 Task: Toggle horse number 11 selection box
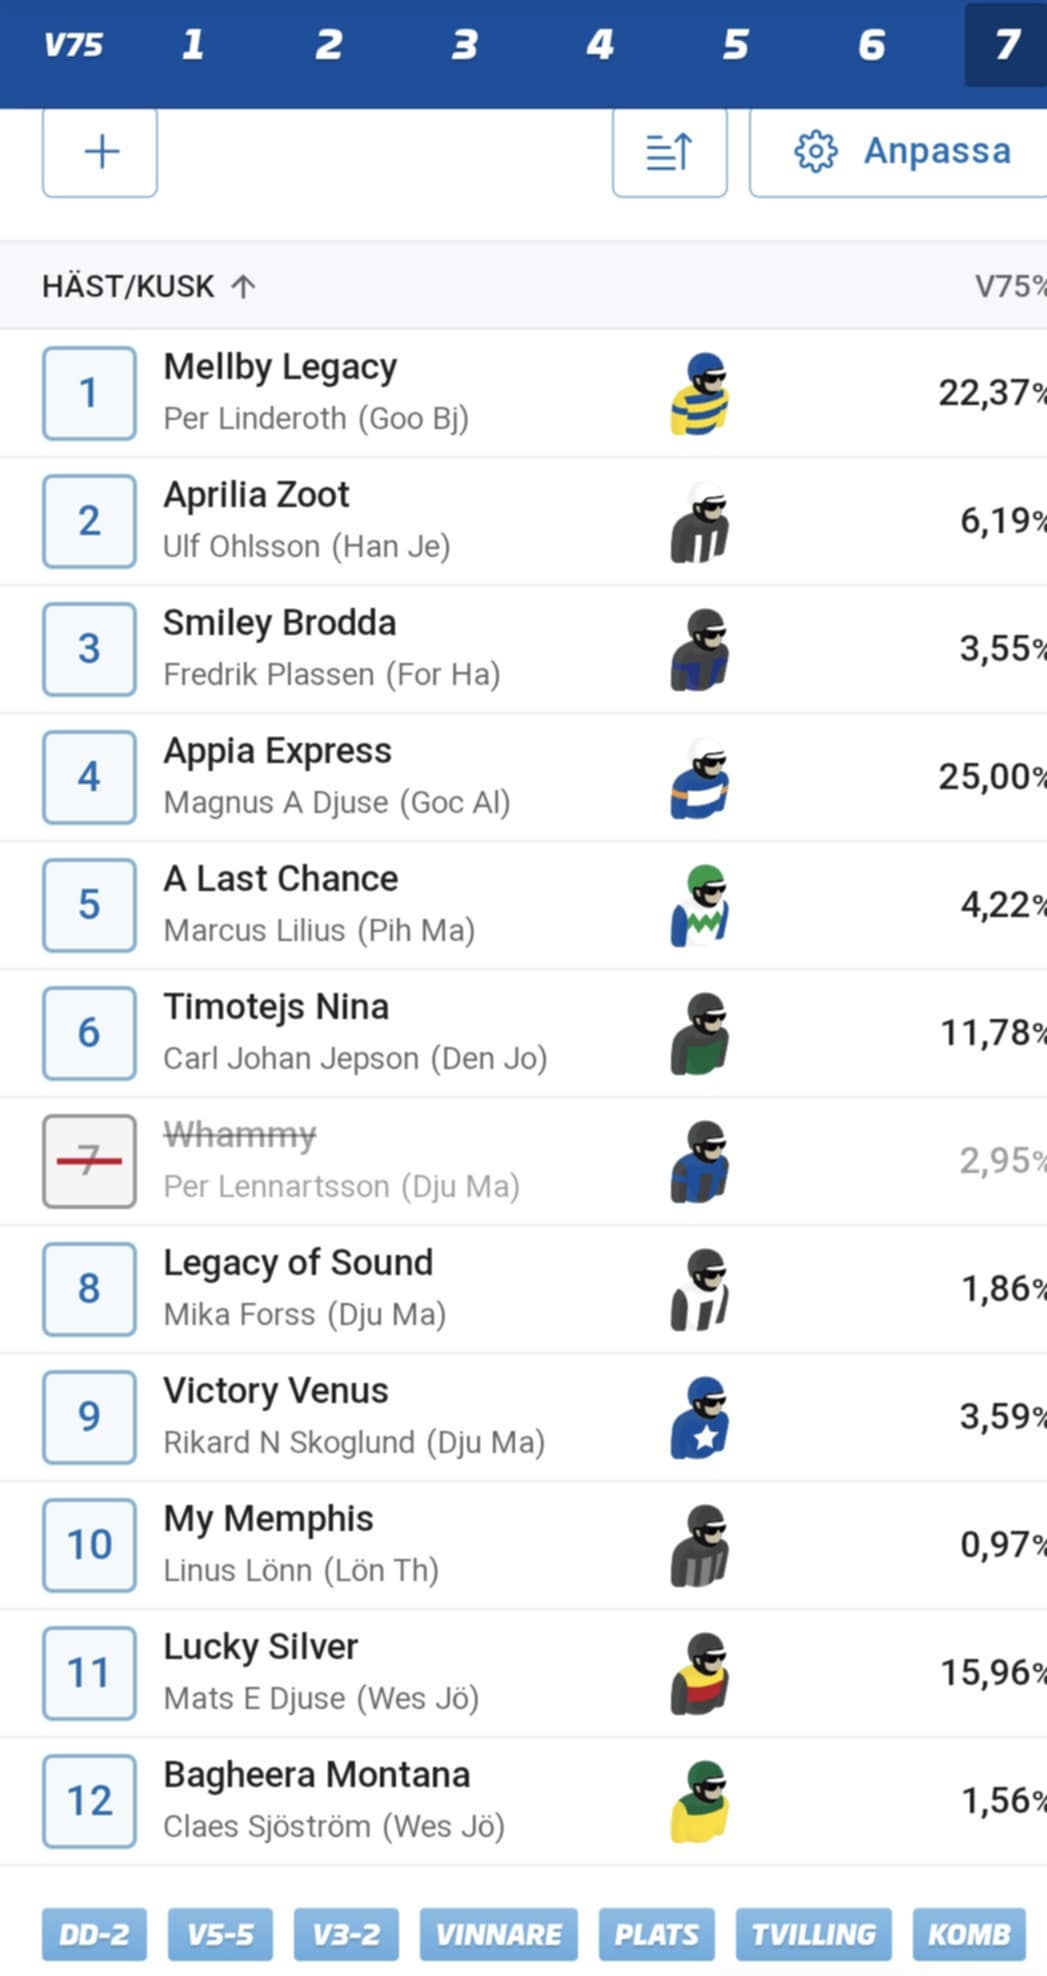(89, 1673)
